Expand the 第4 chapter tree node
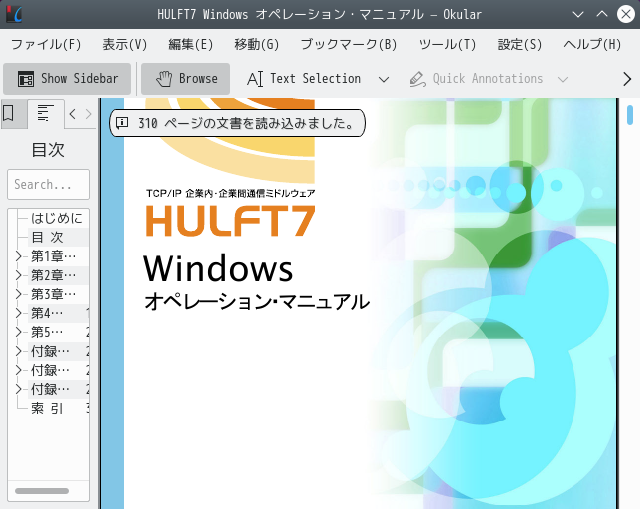 [18, 313]
